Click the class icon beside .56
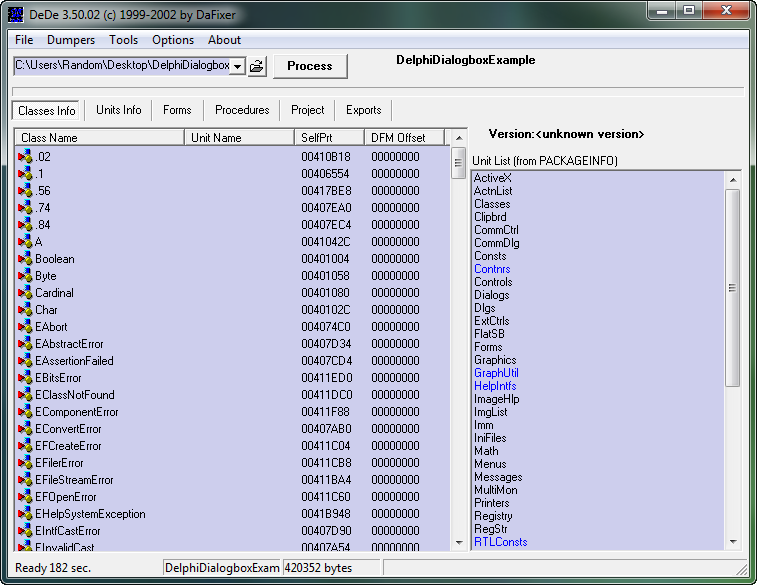 (x=25, y=191)
